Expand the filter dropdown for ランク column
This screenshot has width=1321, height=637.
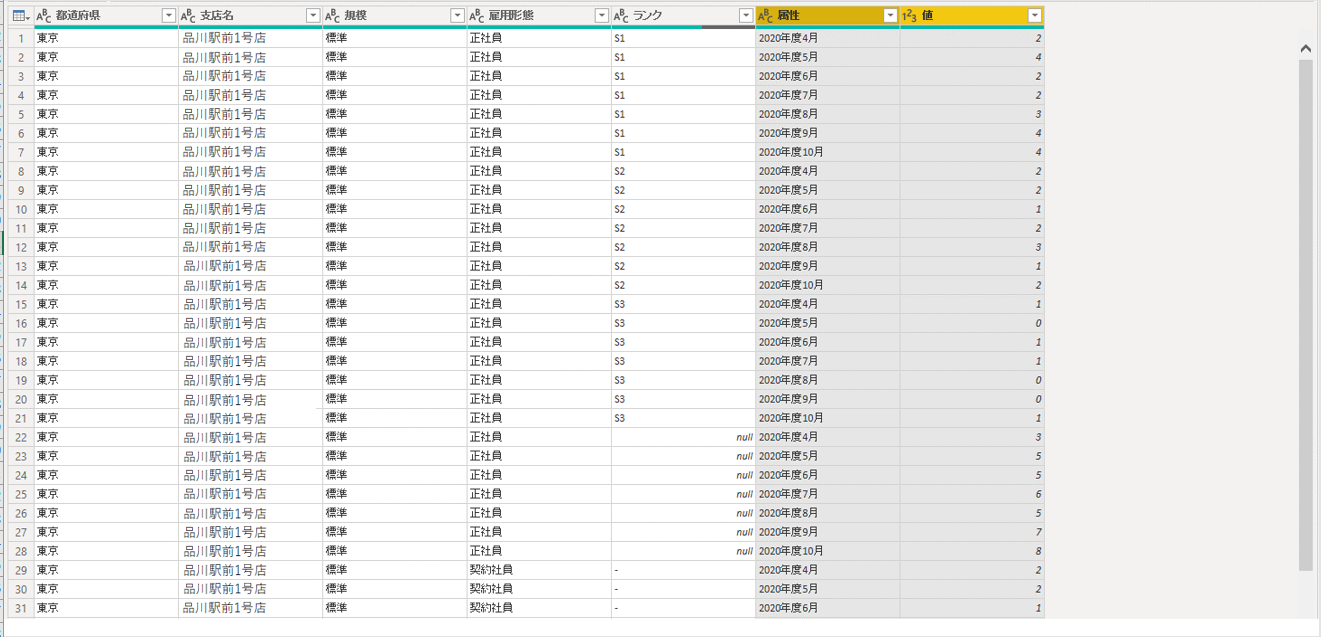pos(745,16)
